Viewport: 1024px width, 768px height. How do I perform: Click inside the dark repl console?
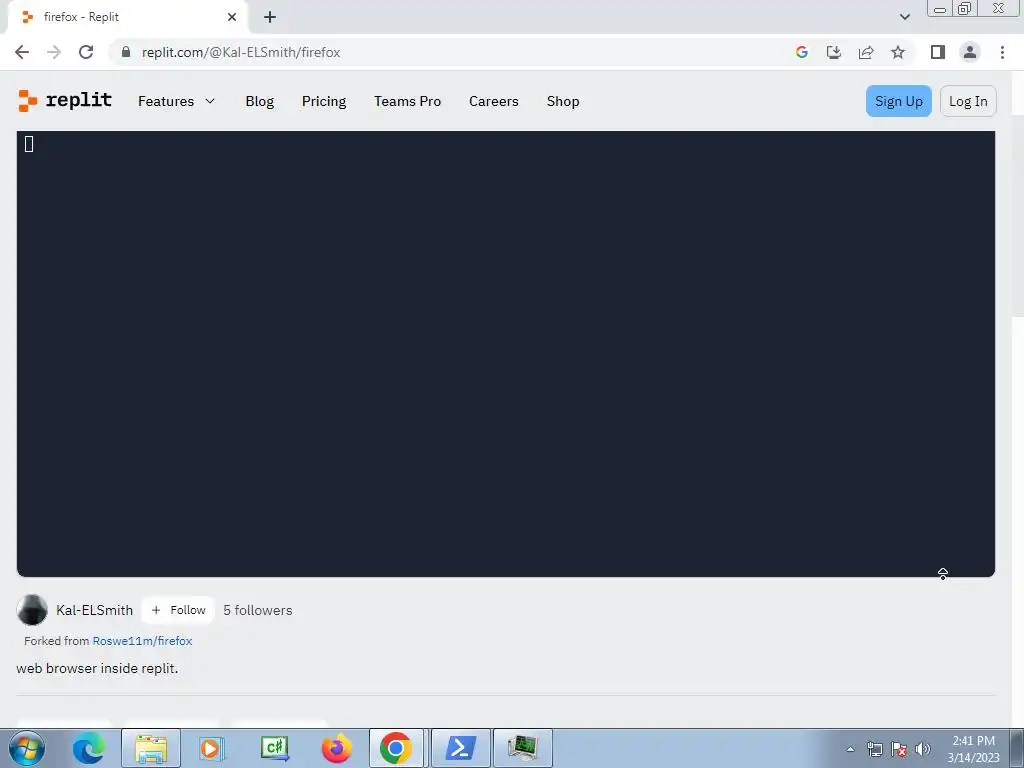tap(505, 353)
